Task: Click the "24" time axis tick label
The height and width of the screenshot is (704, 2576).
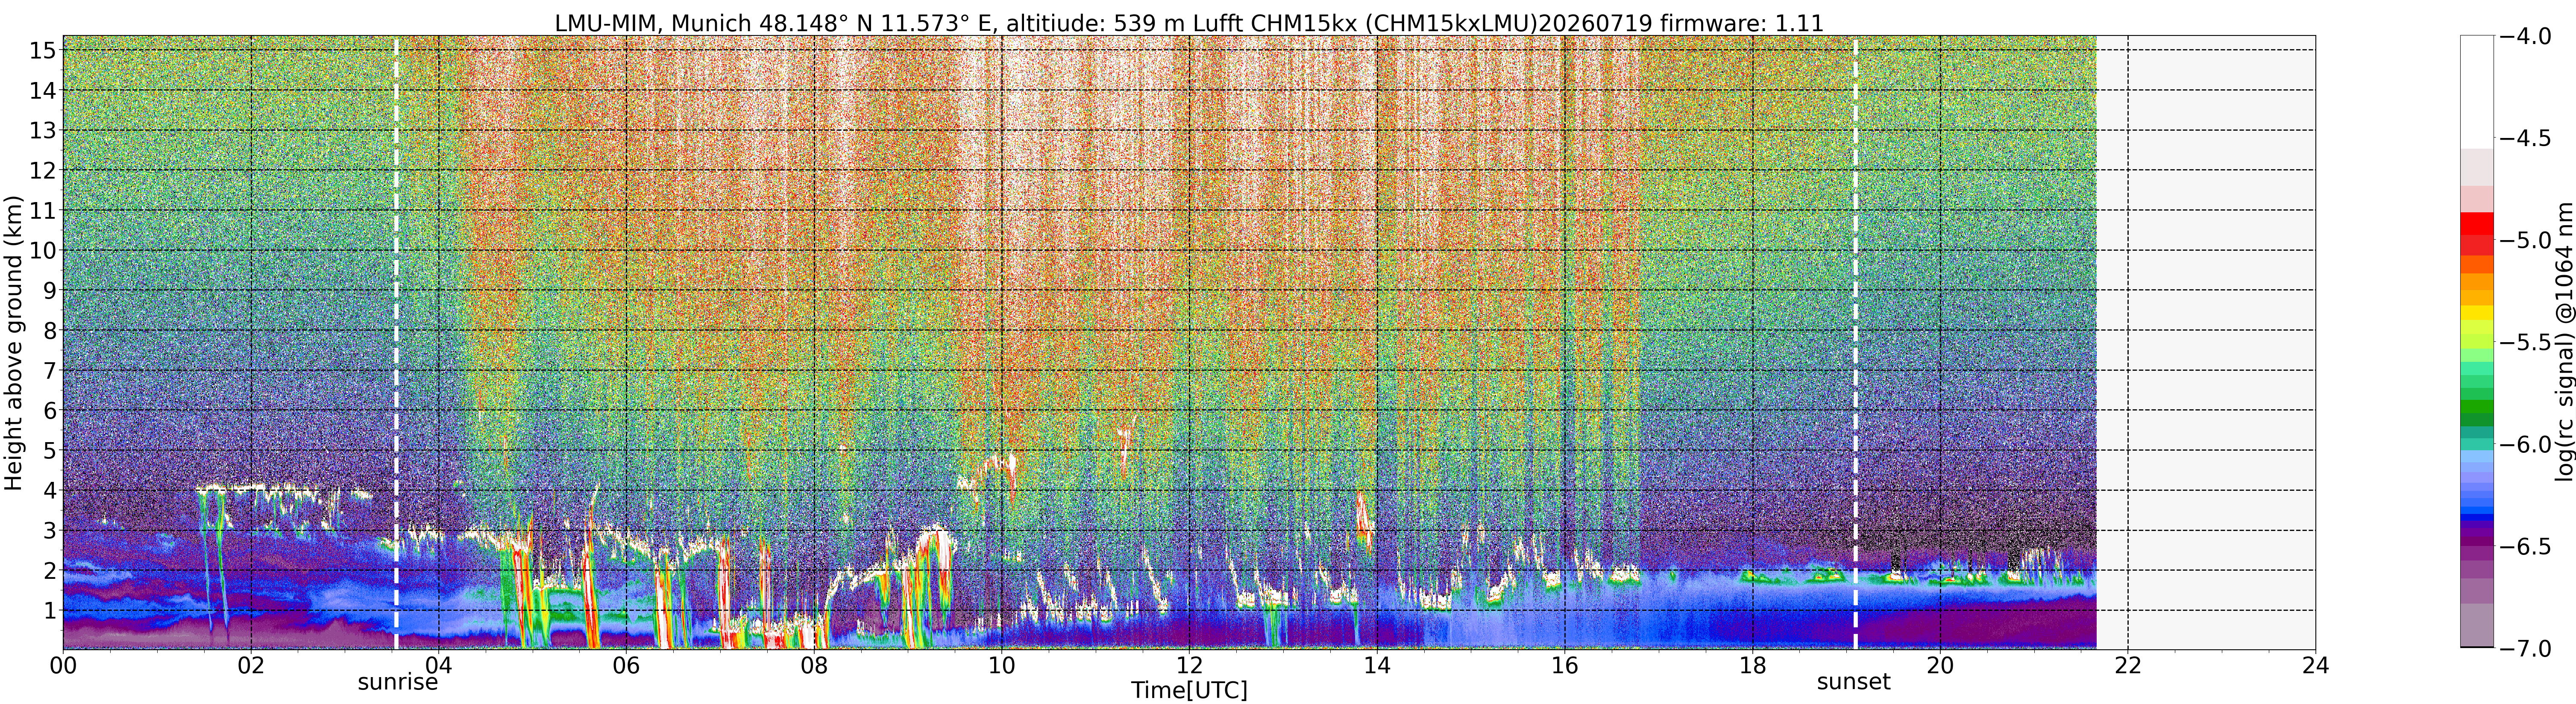Action: [x=2316, y=666]
